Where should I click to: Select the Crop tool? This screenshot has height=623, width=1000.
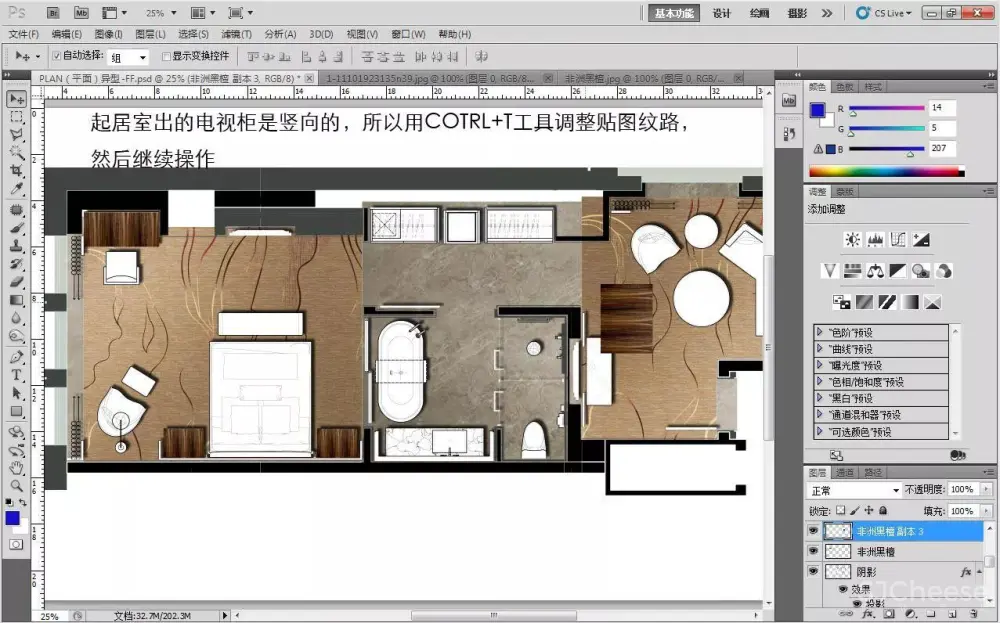click(x=17, y=171)
